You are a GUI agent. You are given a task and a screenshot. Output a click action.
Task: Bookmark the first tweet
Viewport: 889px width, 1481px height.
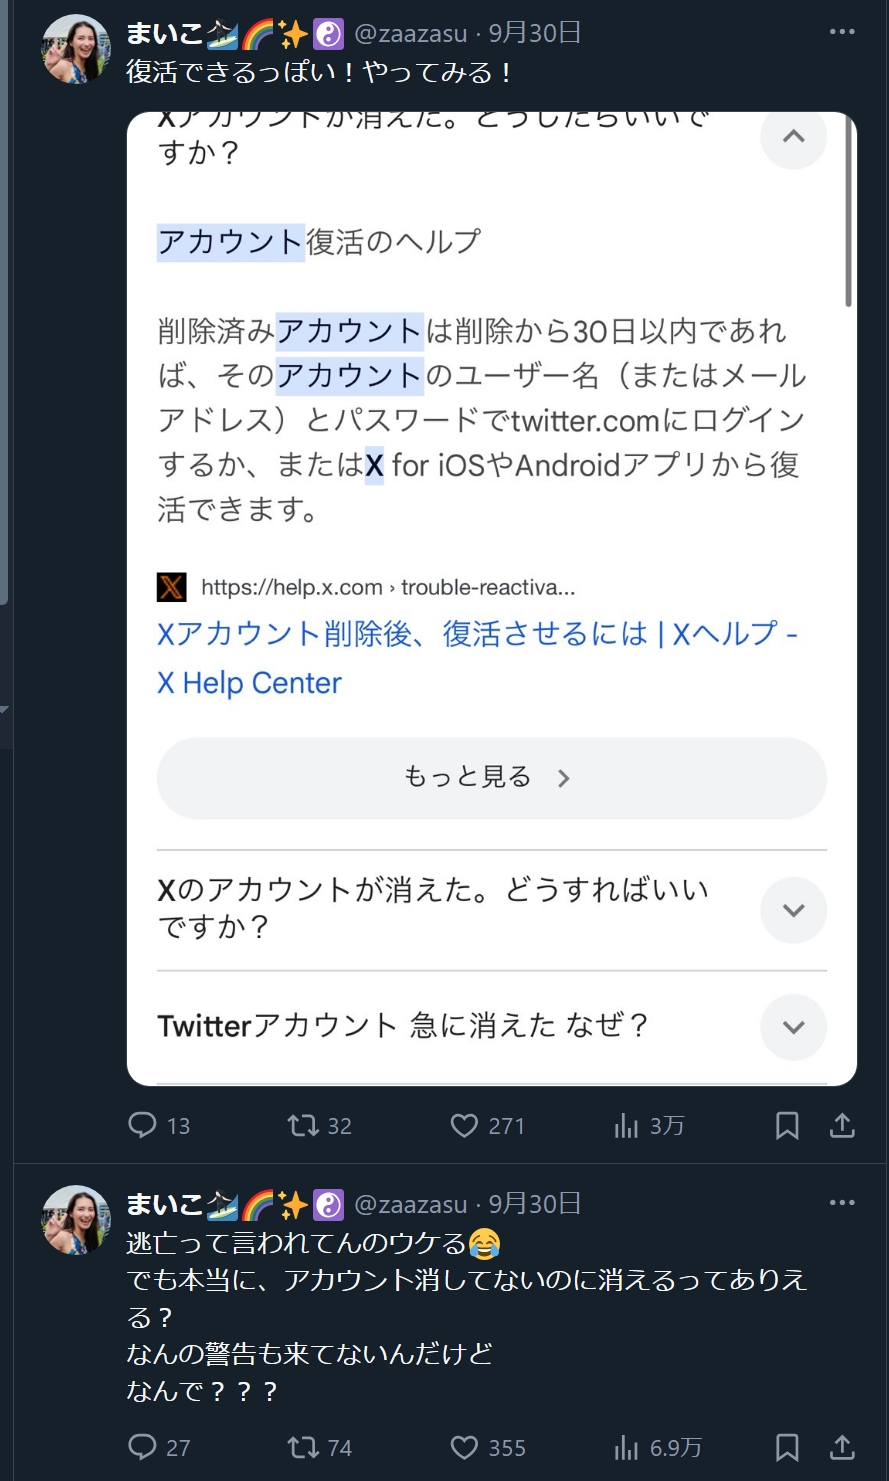click(x=787, y=1126)
